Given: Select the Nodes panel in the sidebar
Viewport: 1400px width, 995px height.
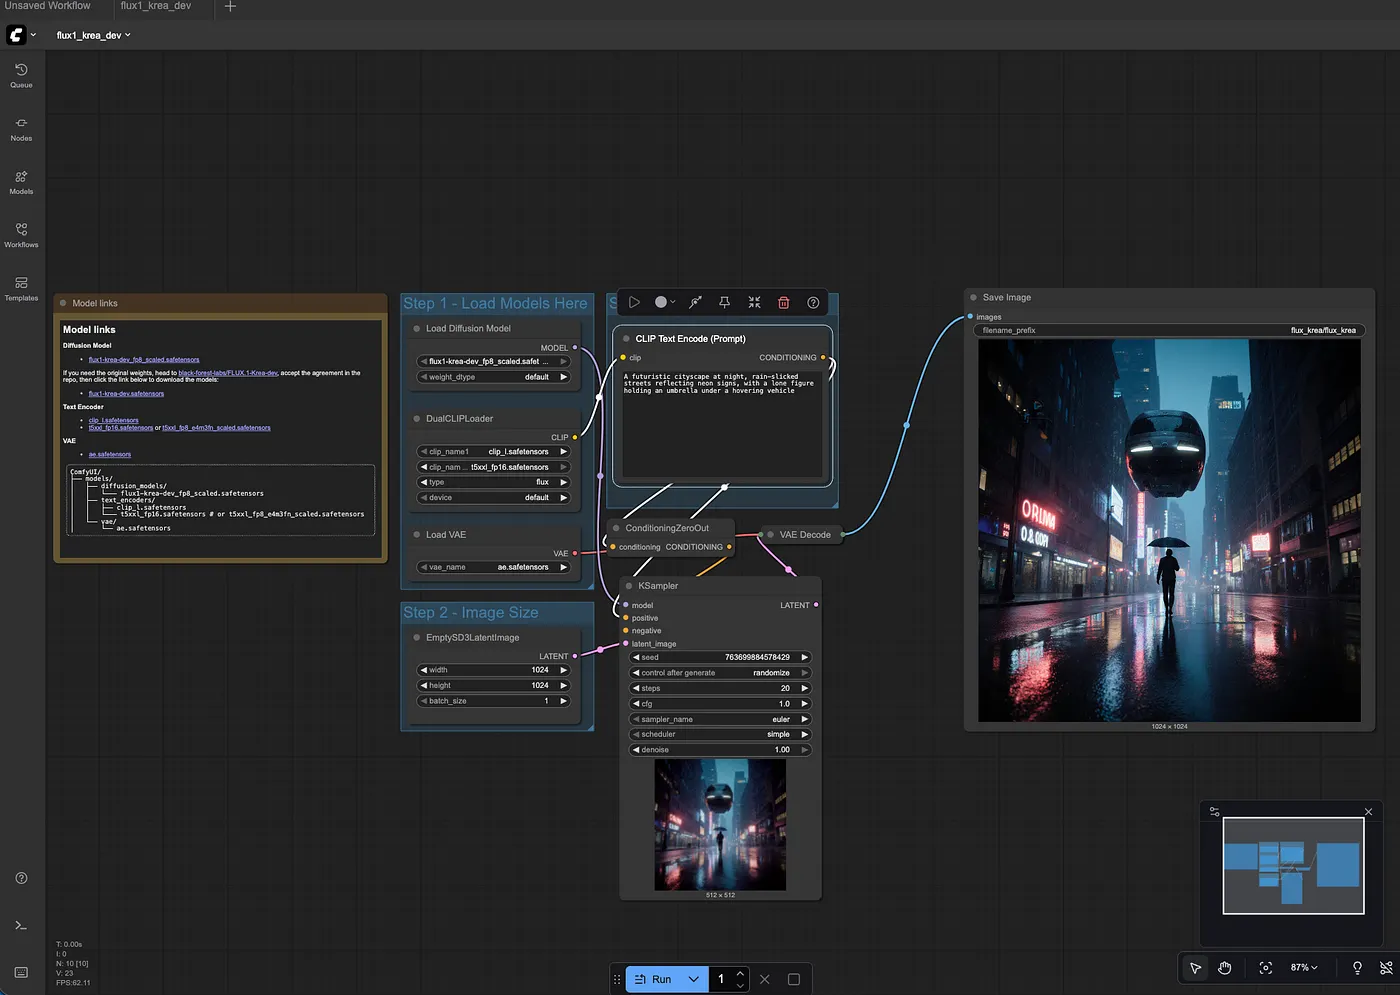Looking at the screenshot, I should [20, 130].
